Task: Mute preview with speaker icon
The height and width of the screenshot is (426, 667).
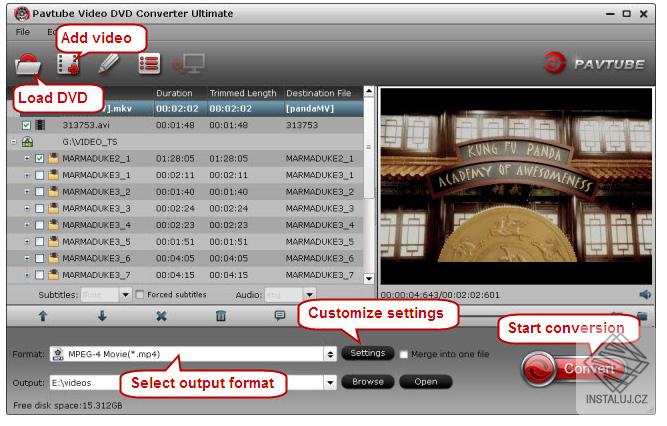Action: pos(645,294)
